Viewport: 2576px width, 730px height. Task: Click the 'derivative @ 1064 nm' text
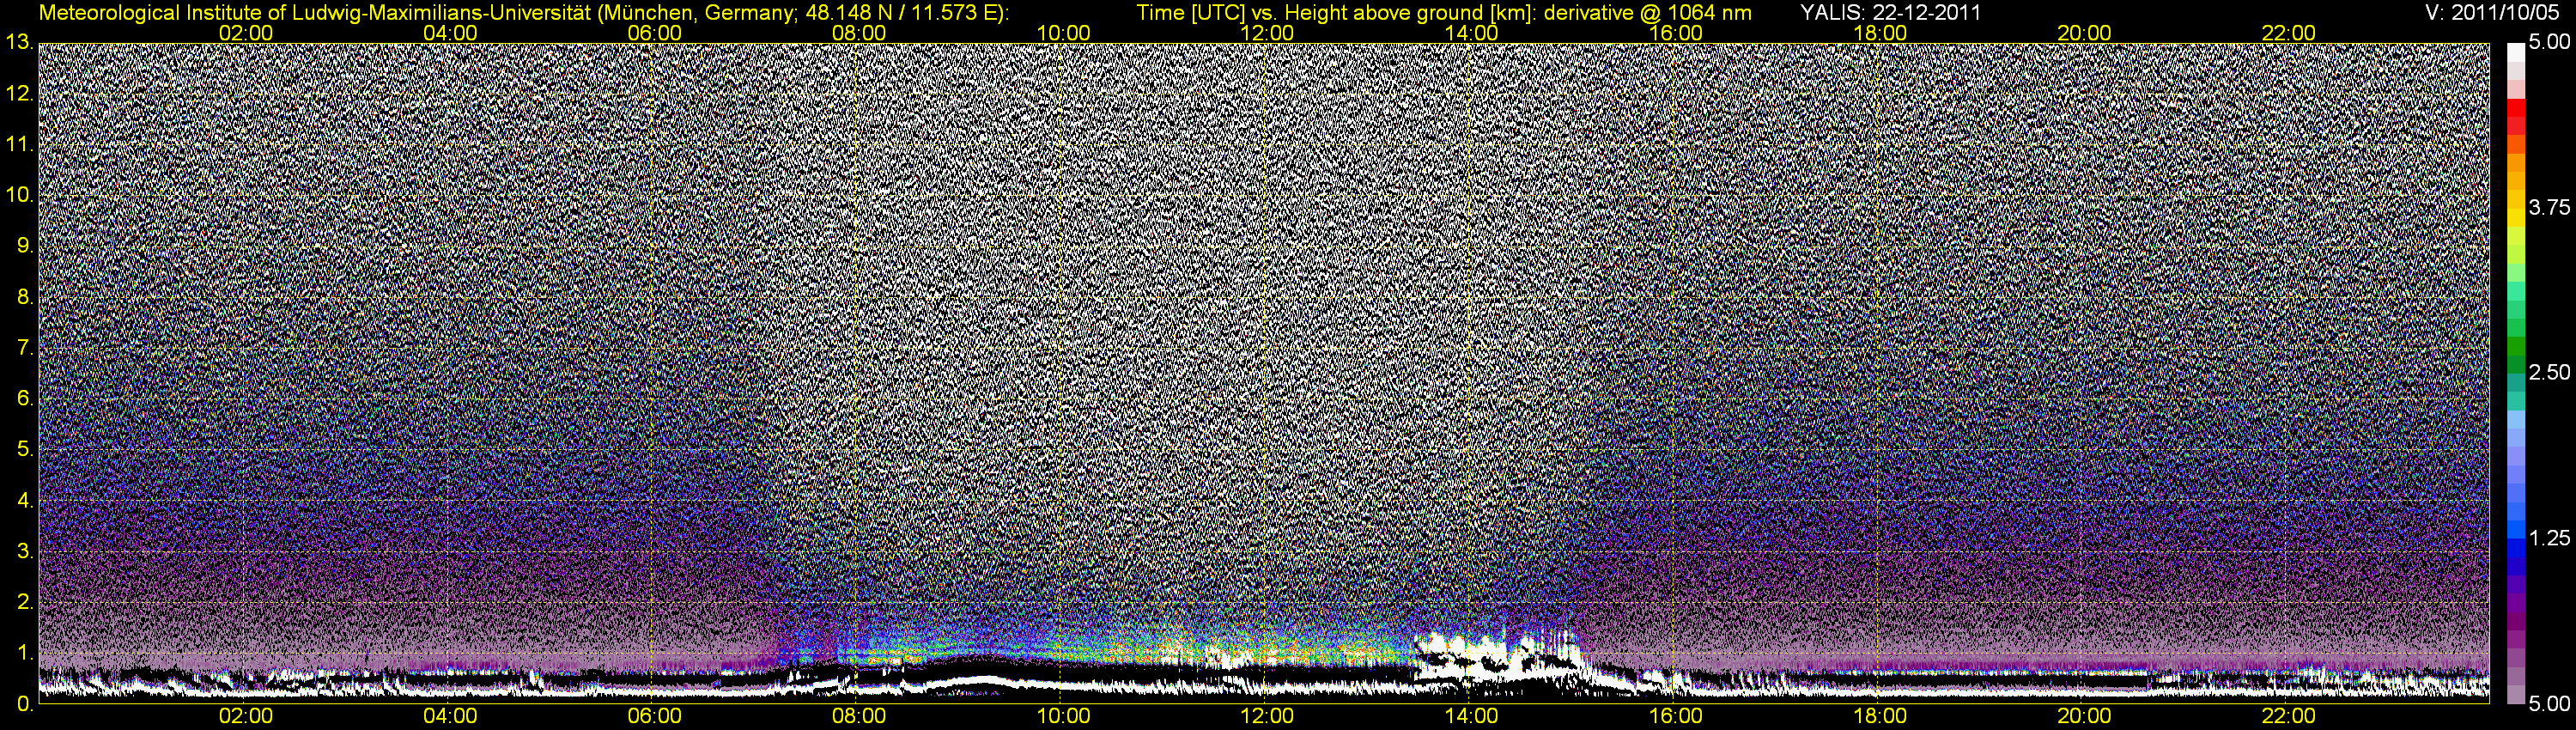[1648, 12]
